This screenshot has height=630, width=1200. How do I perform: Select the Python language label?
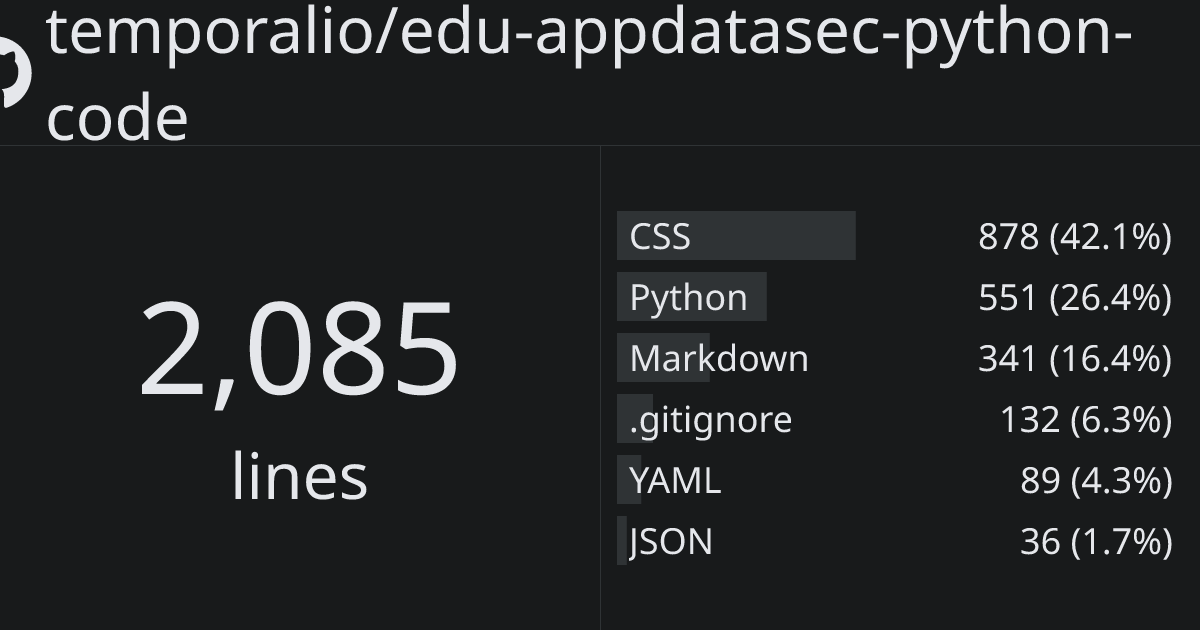688,298
